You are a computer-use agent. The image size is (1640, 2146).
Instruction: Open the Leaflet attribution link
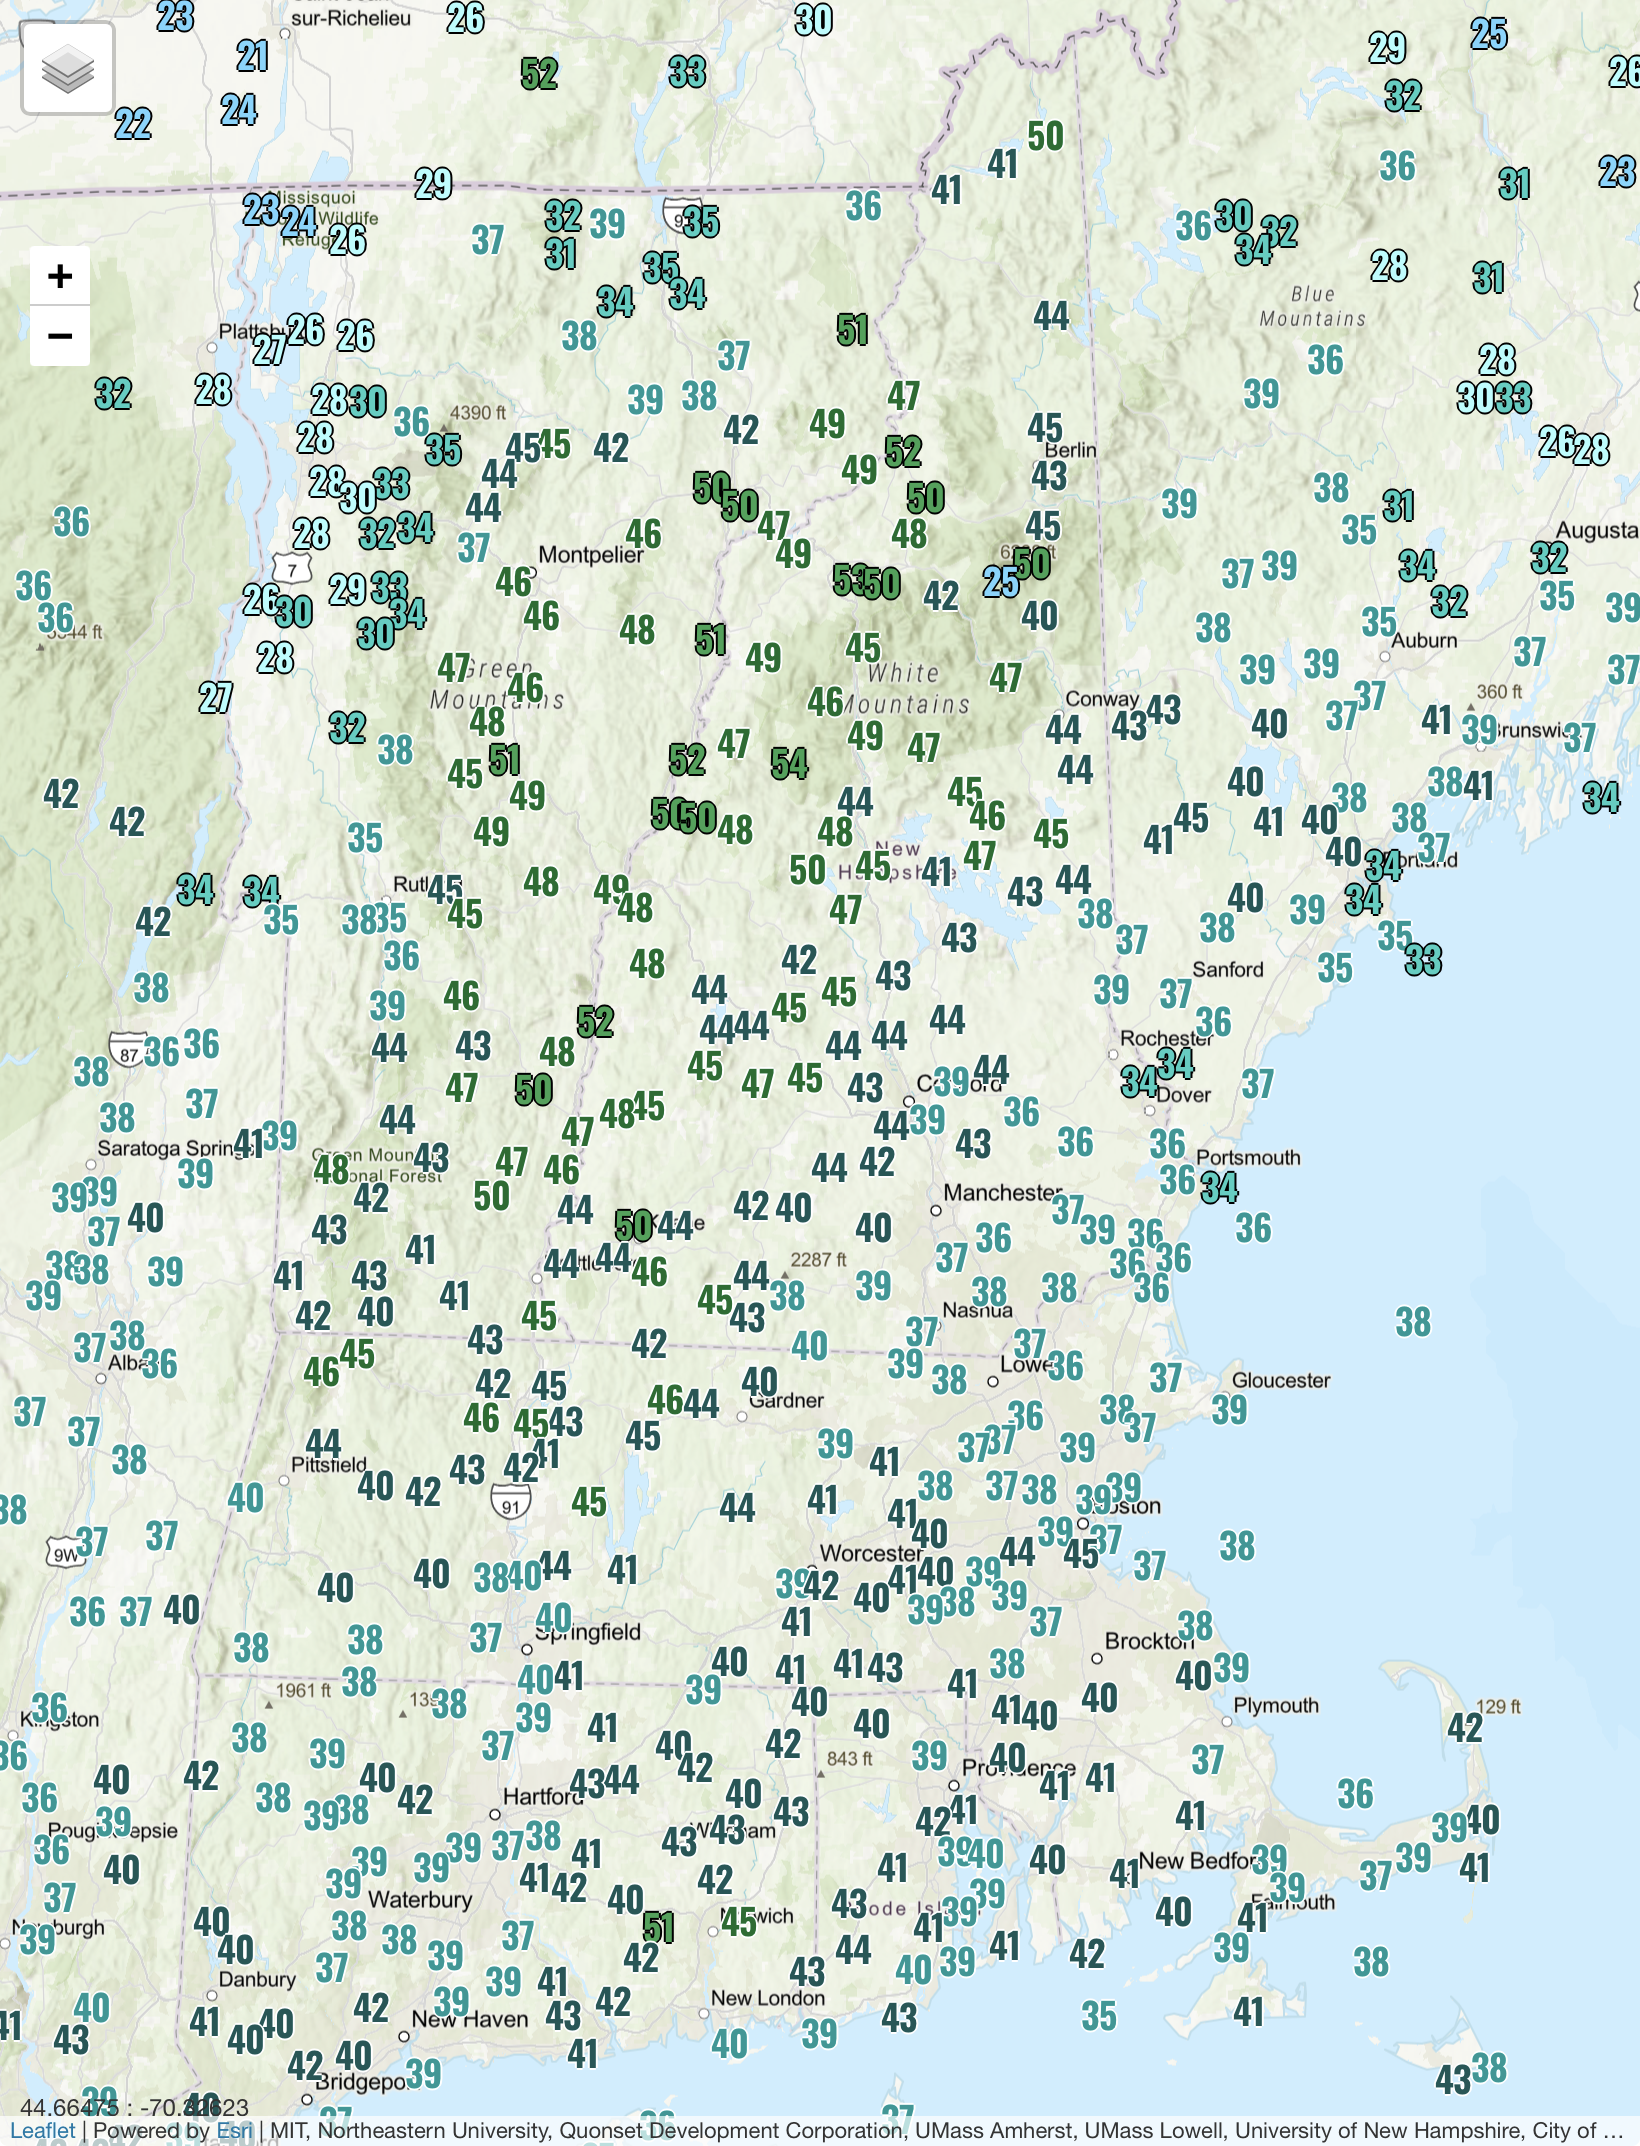coord(43,2130)
